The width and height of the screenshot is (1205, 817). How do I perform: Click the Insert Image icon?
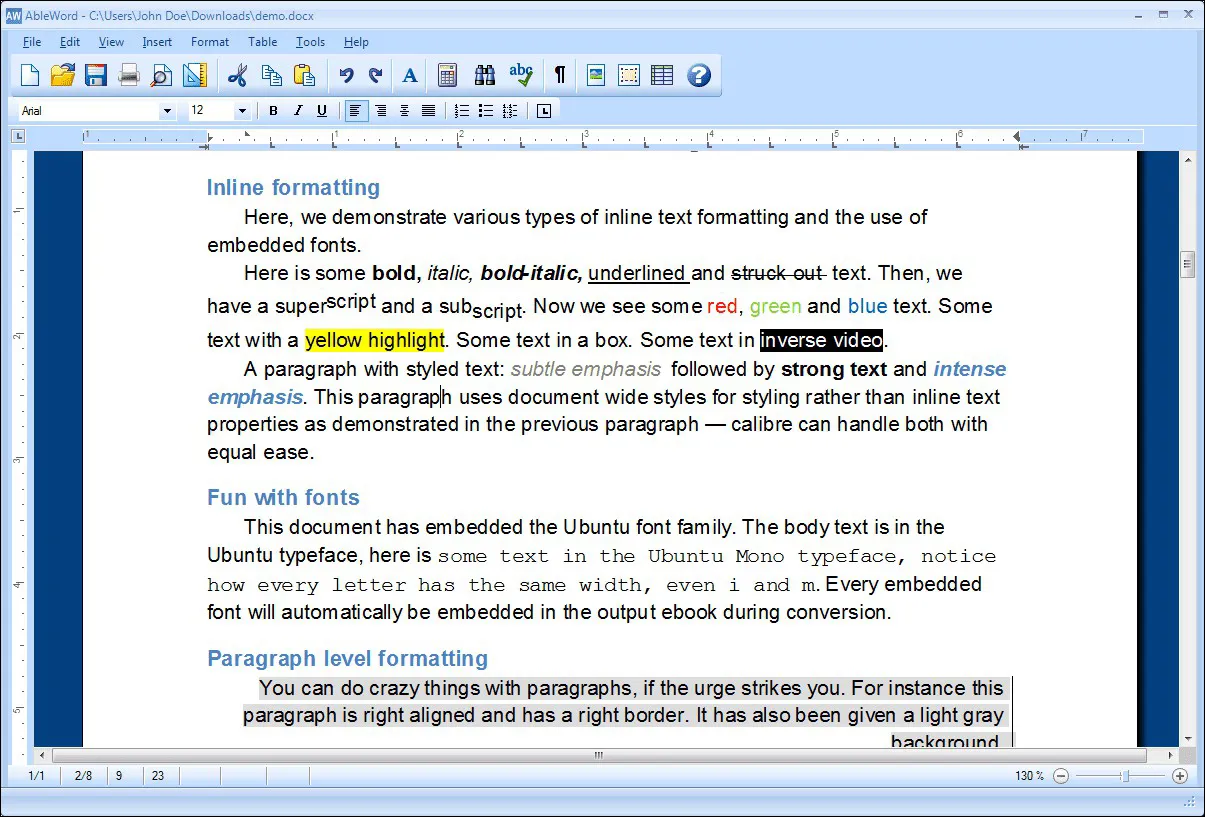pyautogui.click(x=596, y=75)
